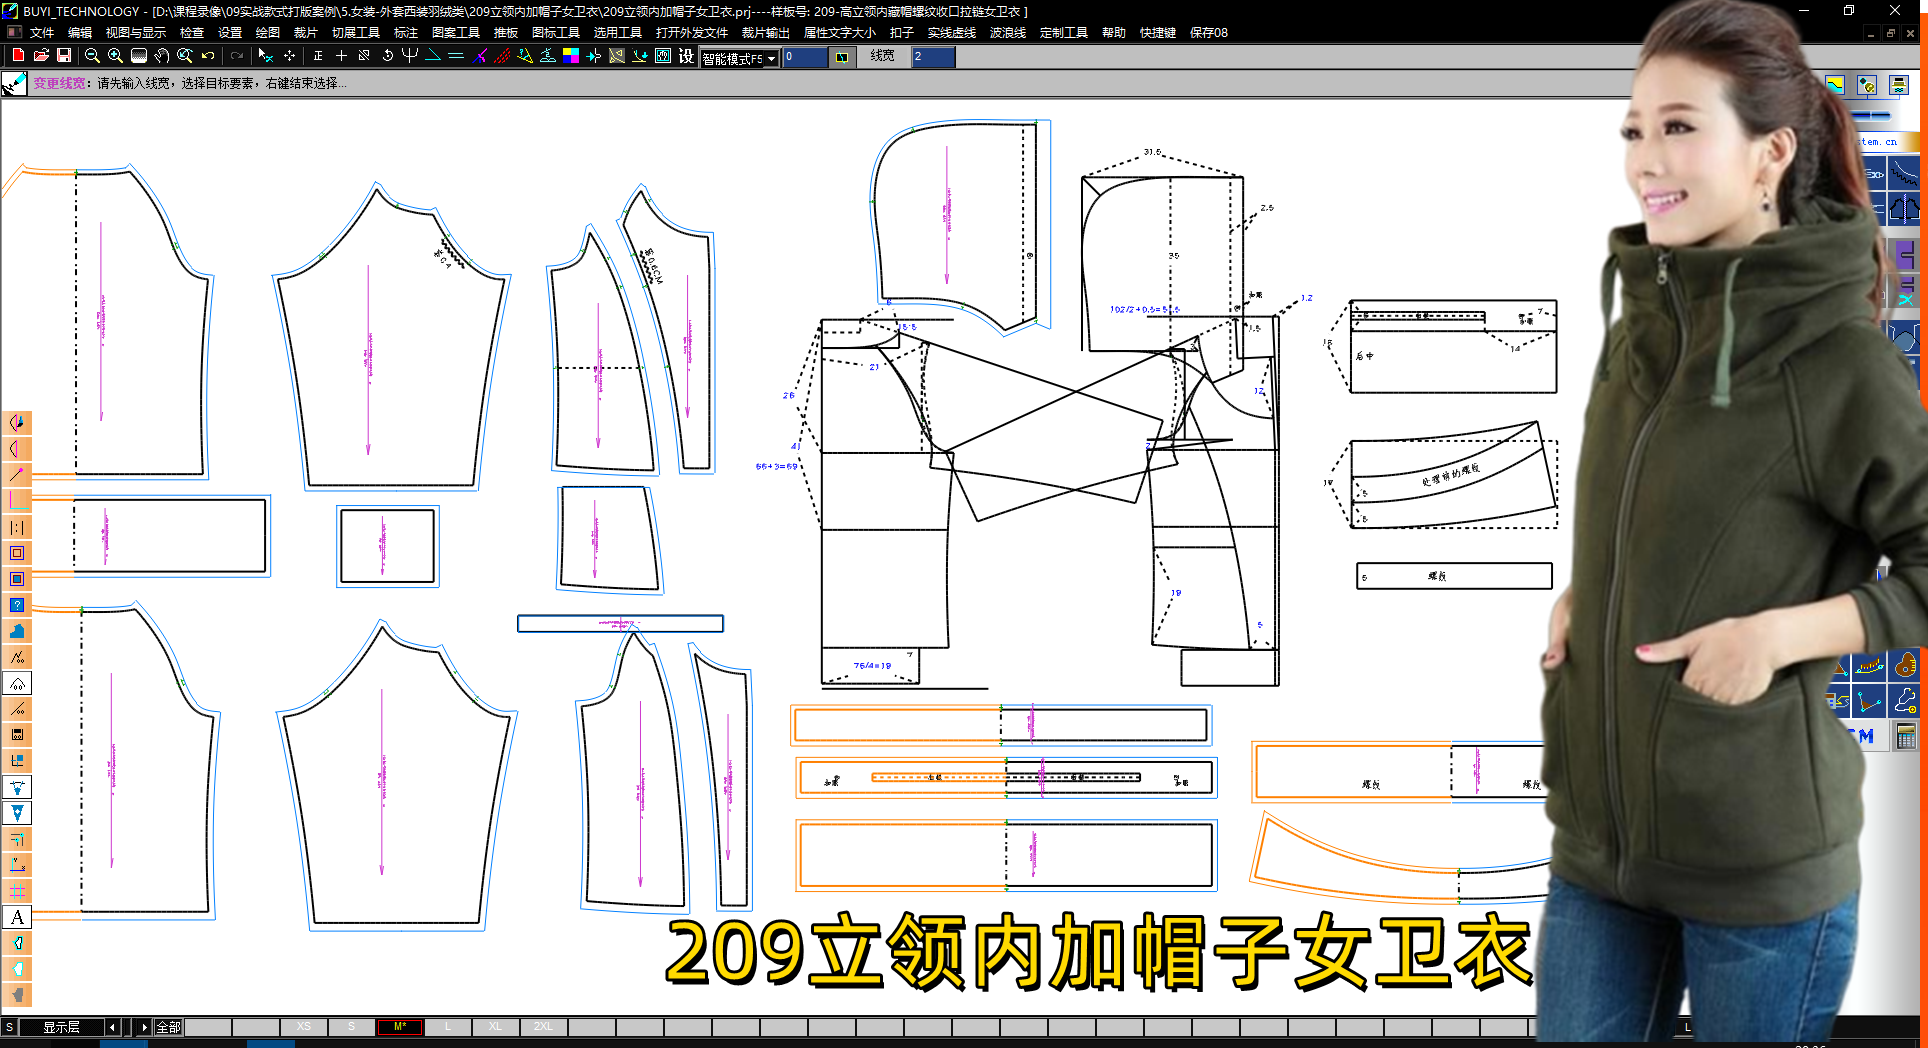Click the yellow curve icon at top right
Image resolution: width=1928 pixels, height=1048 pixels.
[1835, 85]
